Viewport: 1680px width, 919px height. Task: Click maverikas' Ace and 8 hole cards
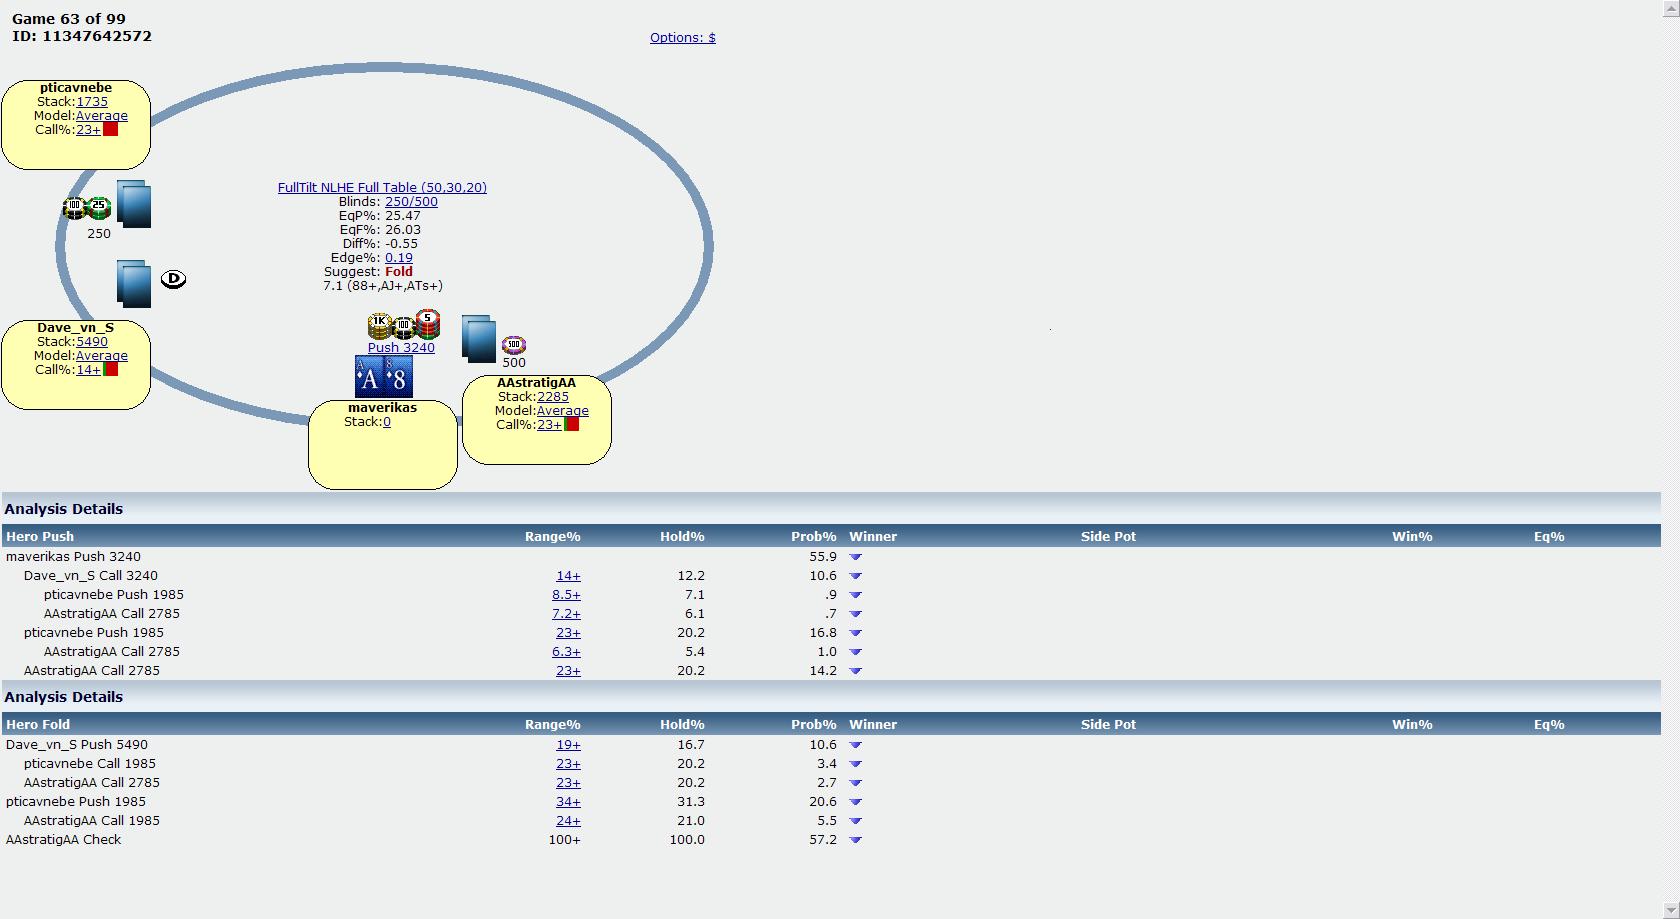pyautogui.click(x=384, y=378)
